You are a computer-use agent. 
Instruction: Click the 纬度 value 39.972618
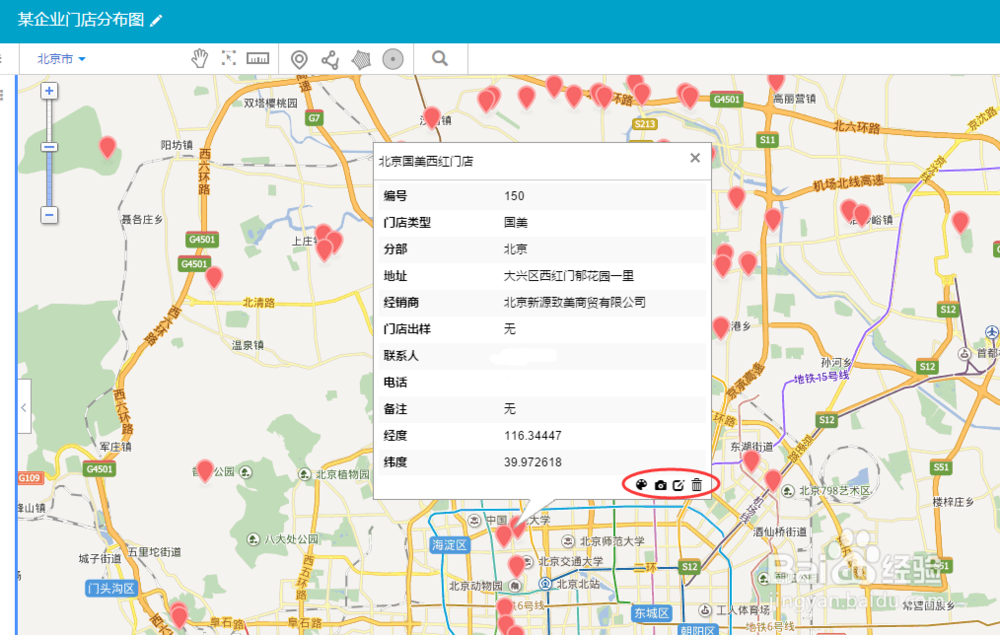point(533,462)
